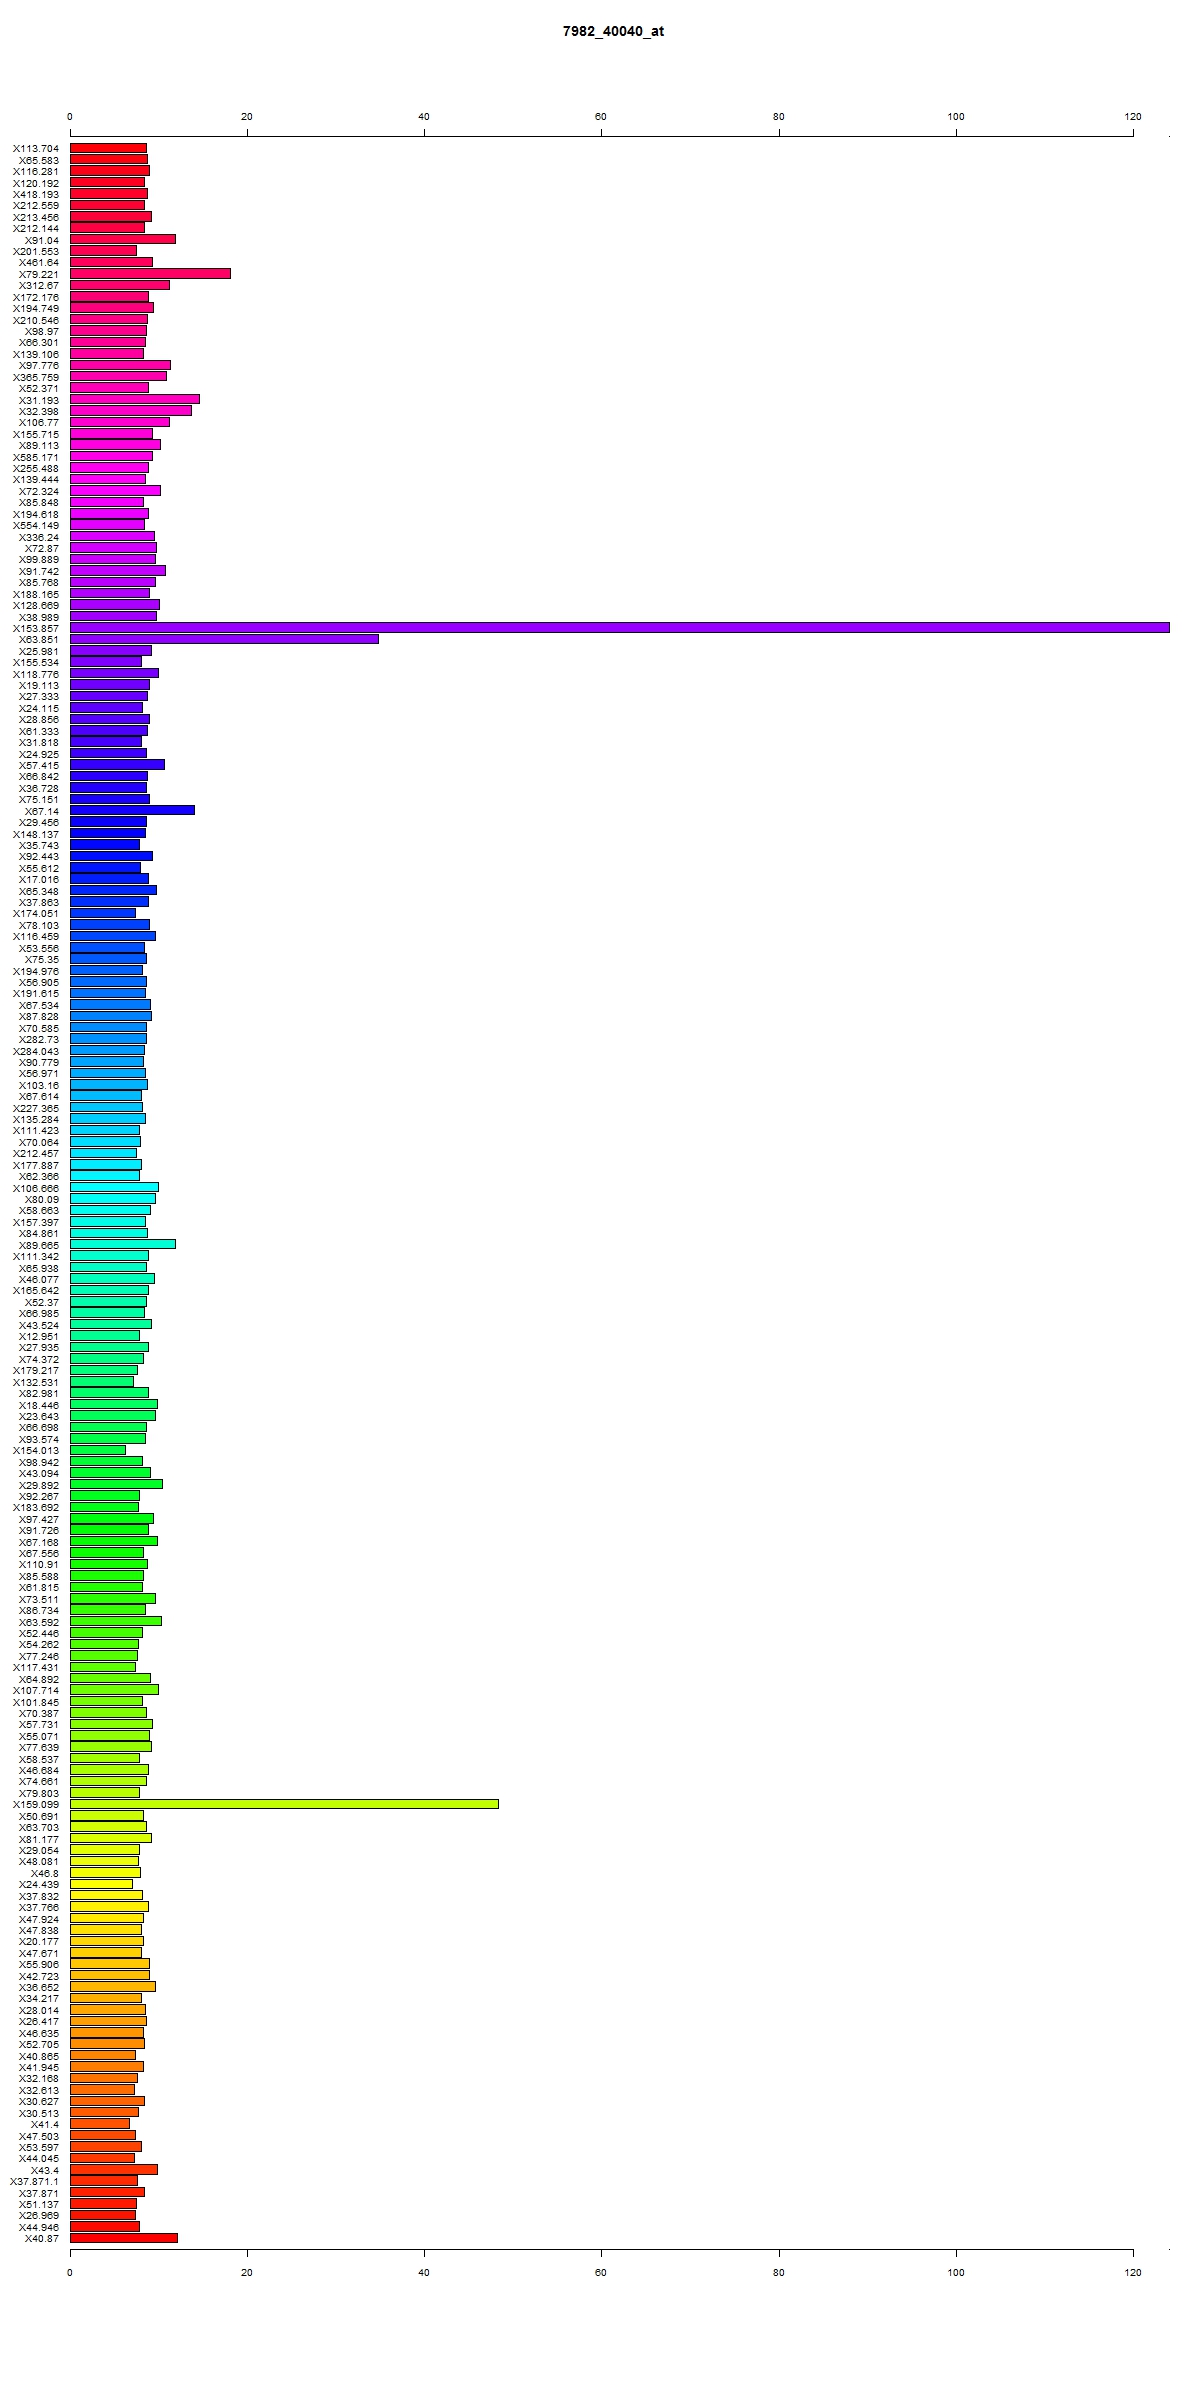Screen dimensions: 1200x2400
Task: Select the row label X116.459
Action: pos(36,937)
